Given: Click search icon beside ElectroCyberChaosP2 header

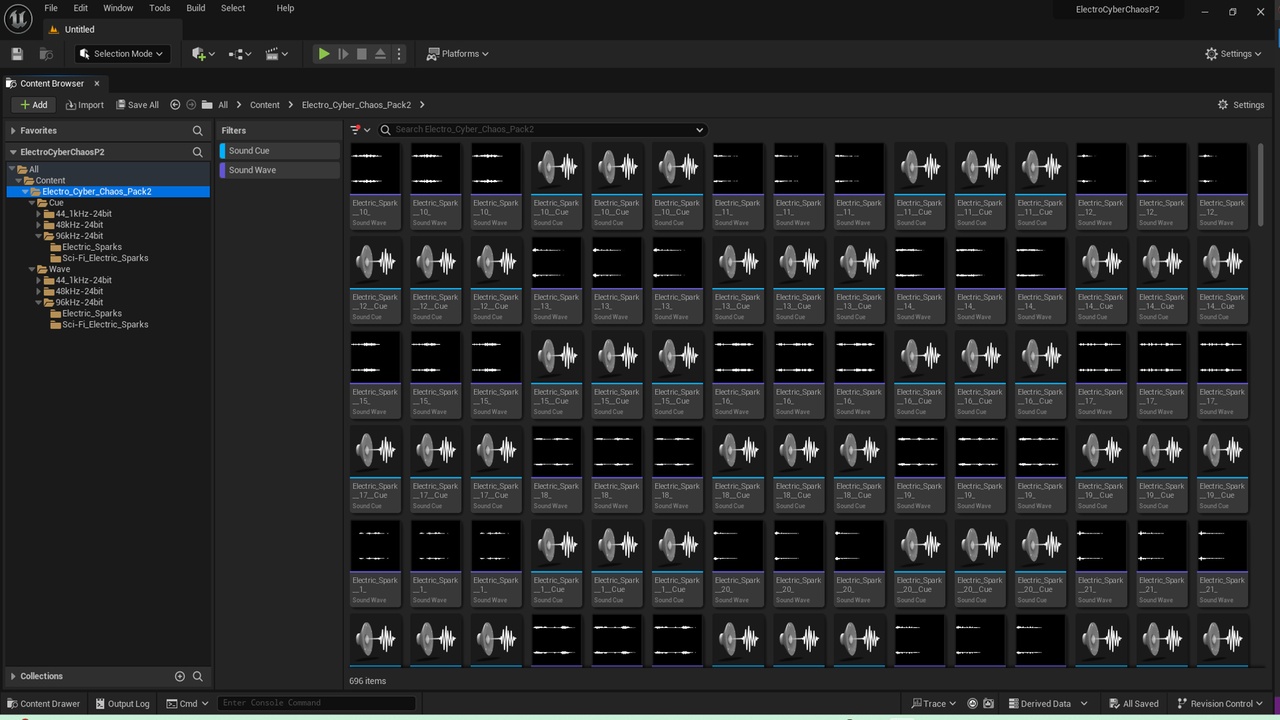Looking at the screenshot, I should click(198, 152).
